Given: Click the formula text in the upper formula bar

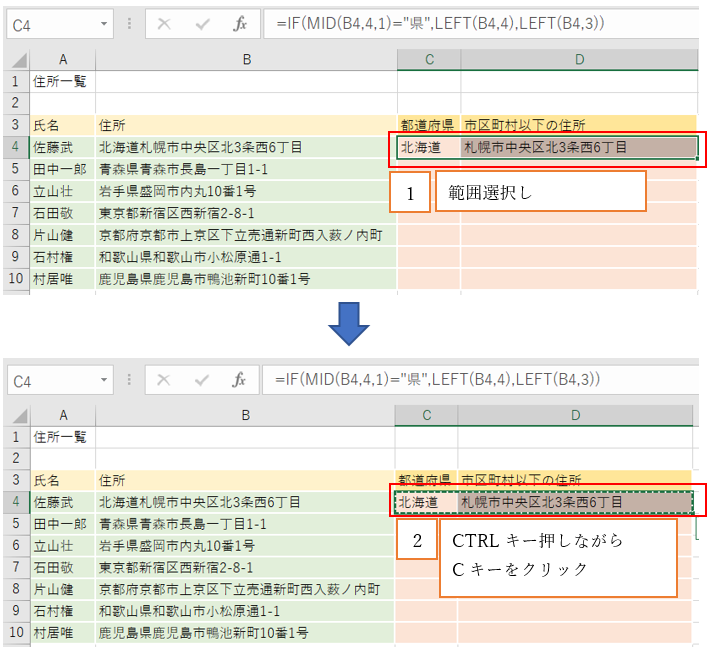Looking at the screenshot, I should [x=434, y=24].
